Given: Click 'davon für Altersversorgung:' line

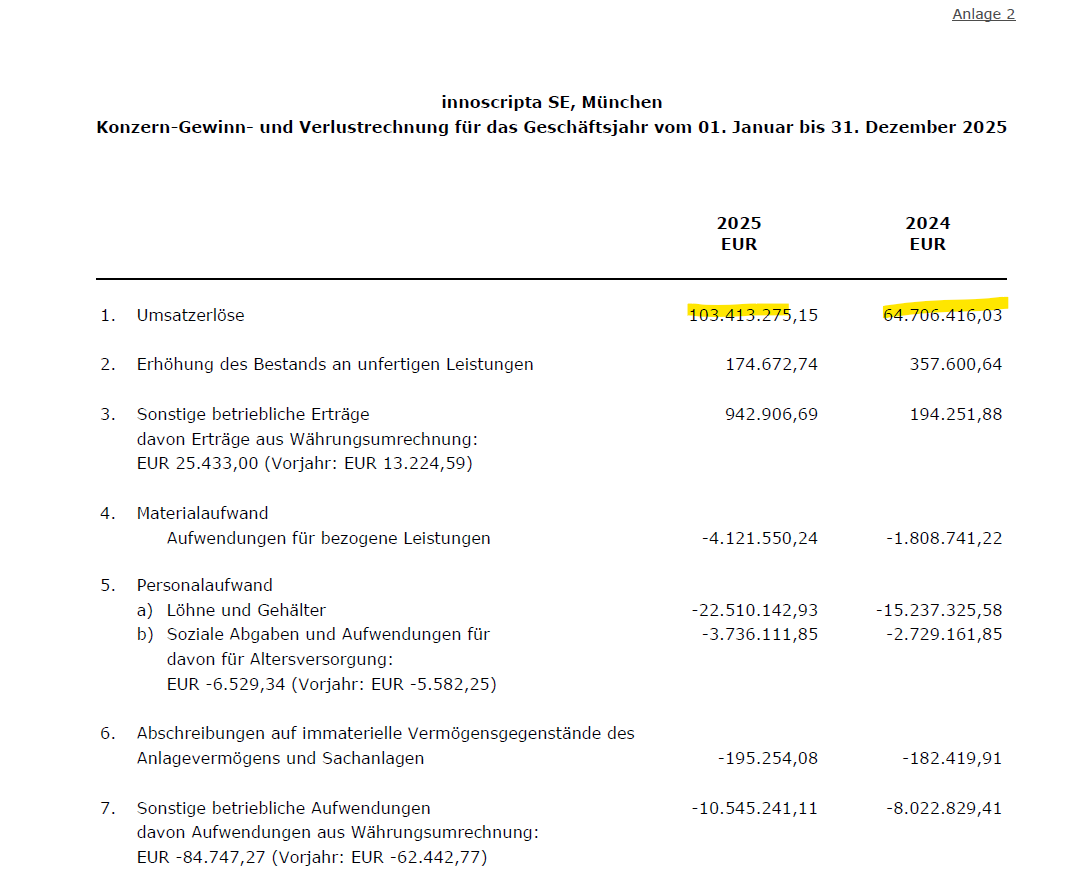Looking at the screenshot, I should [x=280, y=660].
